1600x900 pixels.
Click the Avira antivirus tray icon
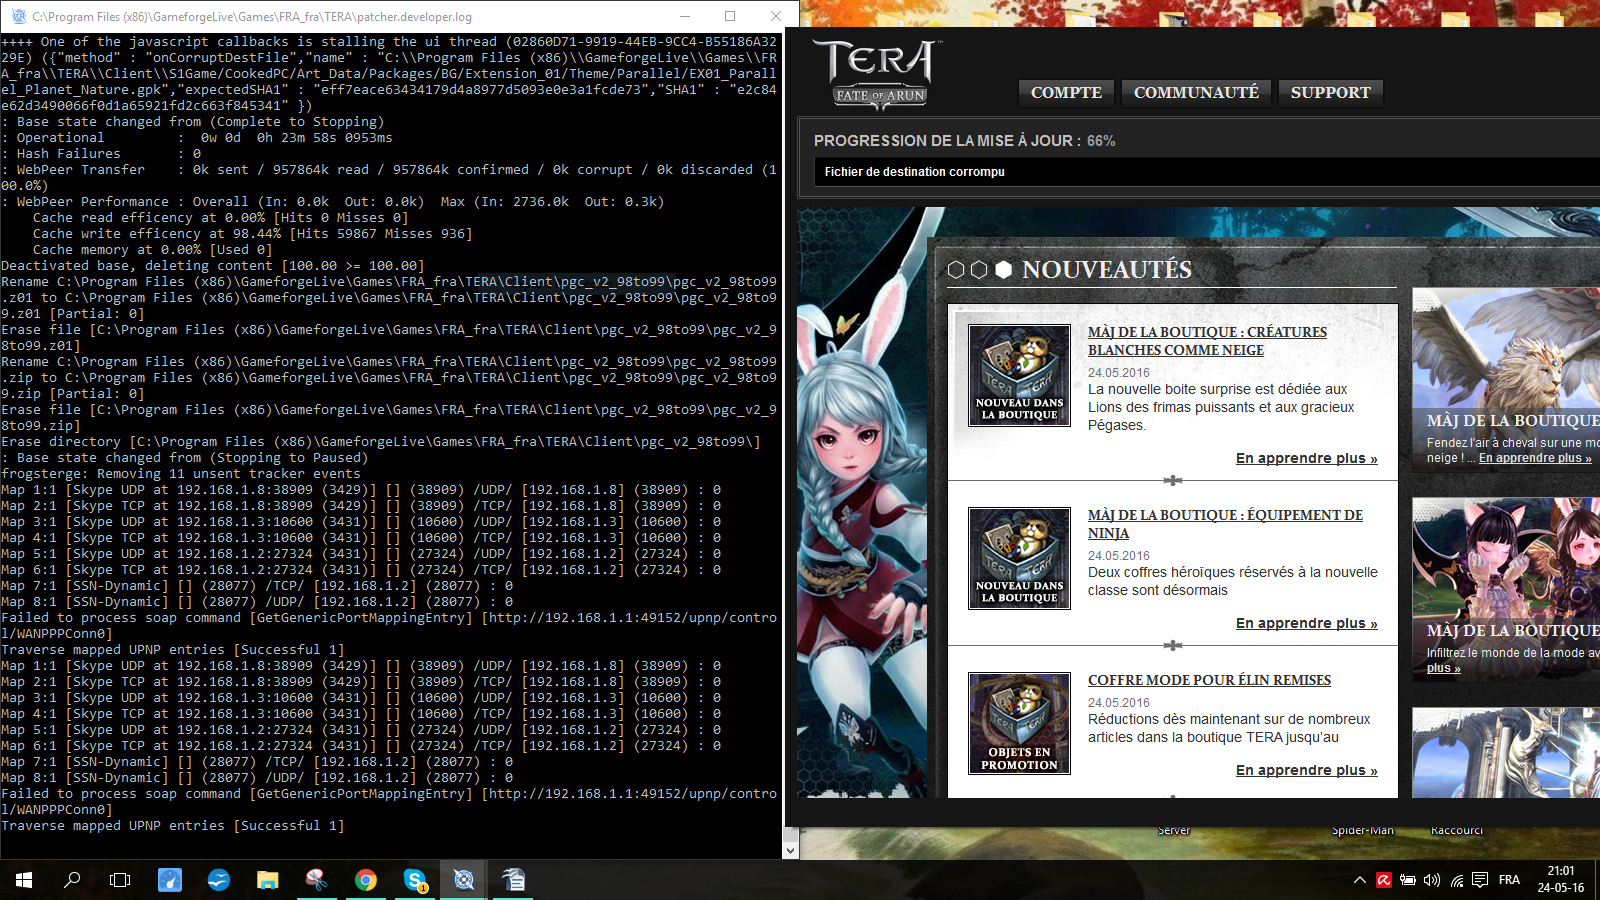(1384, 880)
